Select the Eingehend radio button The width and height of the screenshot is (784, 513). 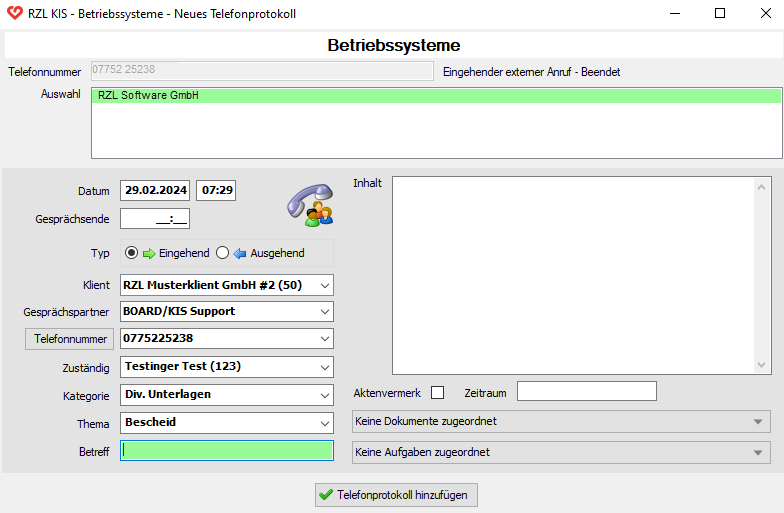pos(131,253)
